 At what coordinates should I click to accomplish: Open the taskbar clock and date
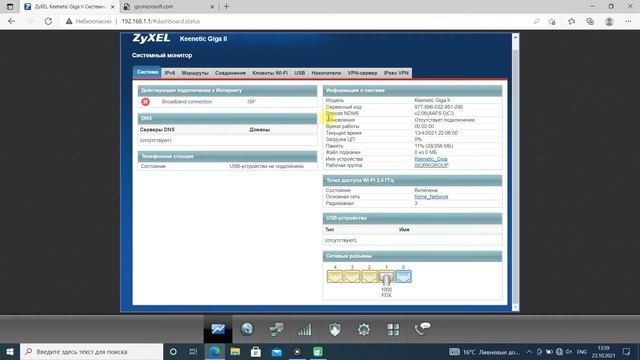click(603, 351)
